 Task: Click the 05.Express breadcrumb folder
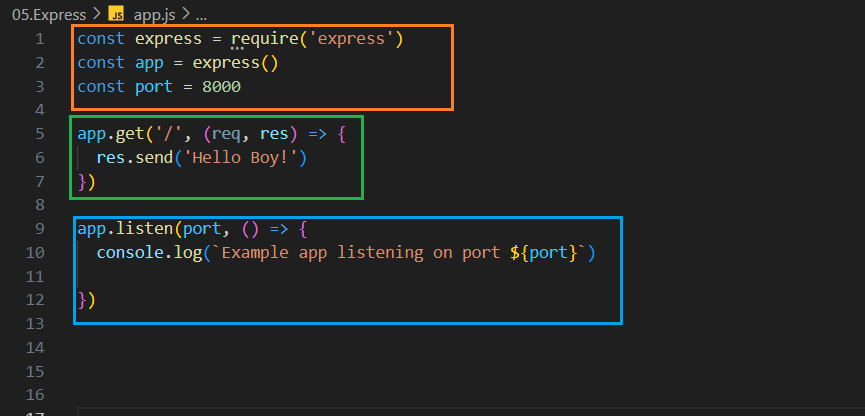pos(49,15)
